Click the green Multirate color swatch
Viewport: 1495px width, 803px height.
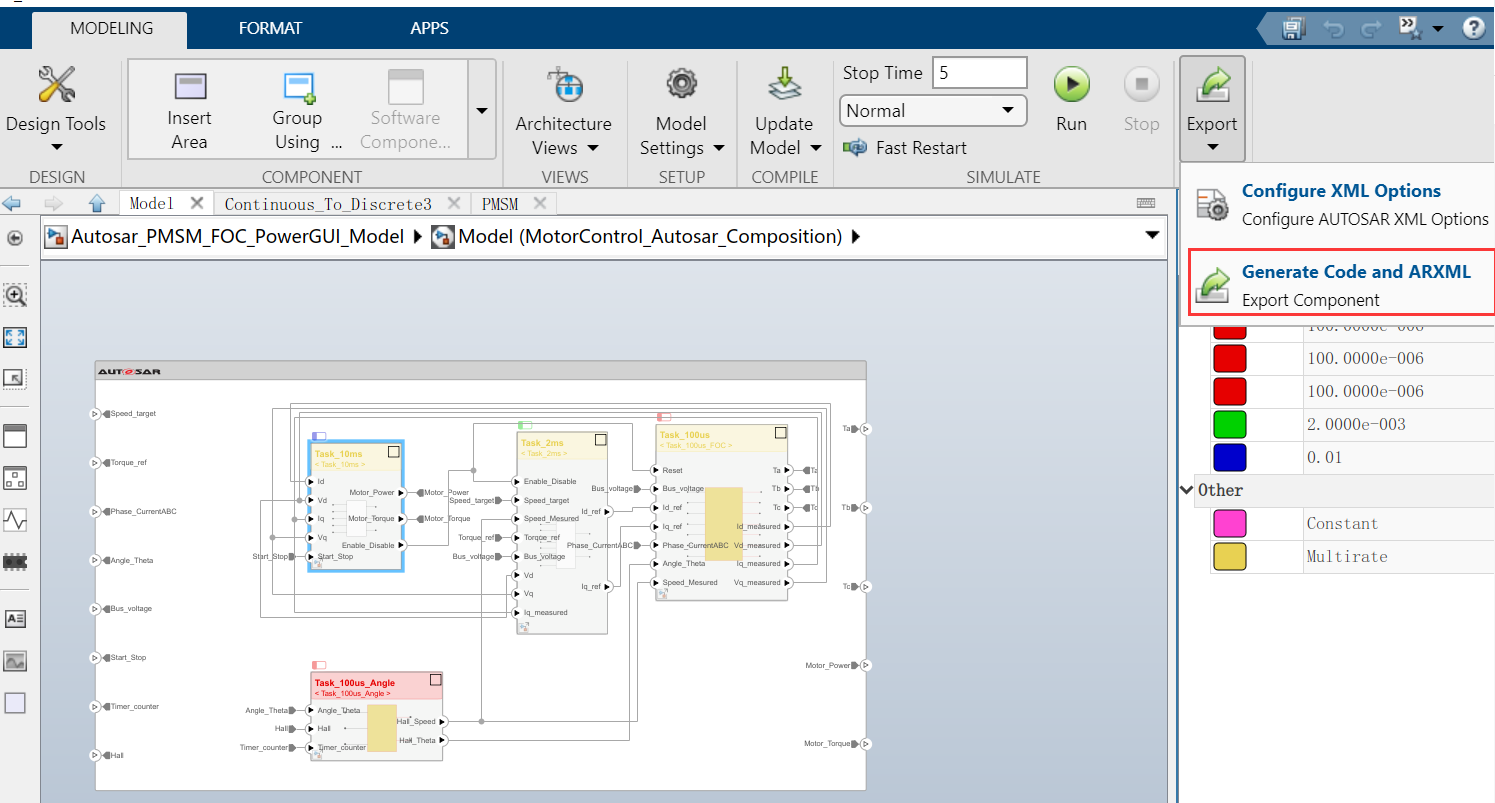tap(1229, 424)
